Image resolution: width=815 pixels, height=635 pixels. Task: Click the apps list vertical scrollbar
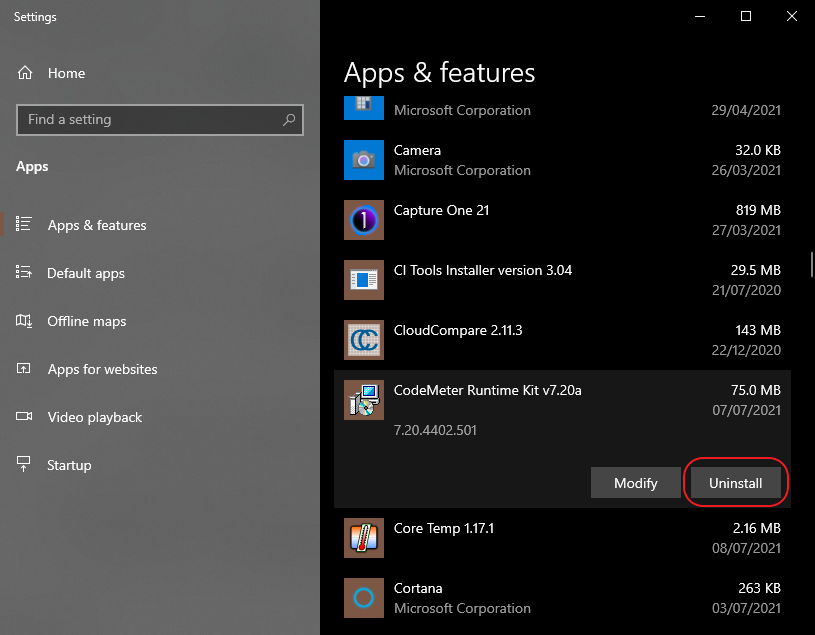pyautogui.click(x=811, y=265)
